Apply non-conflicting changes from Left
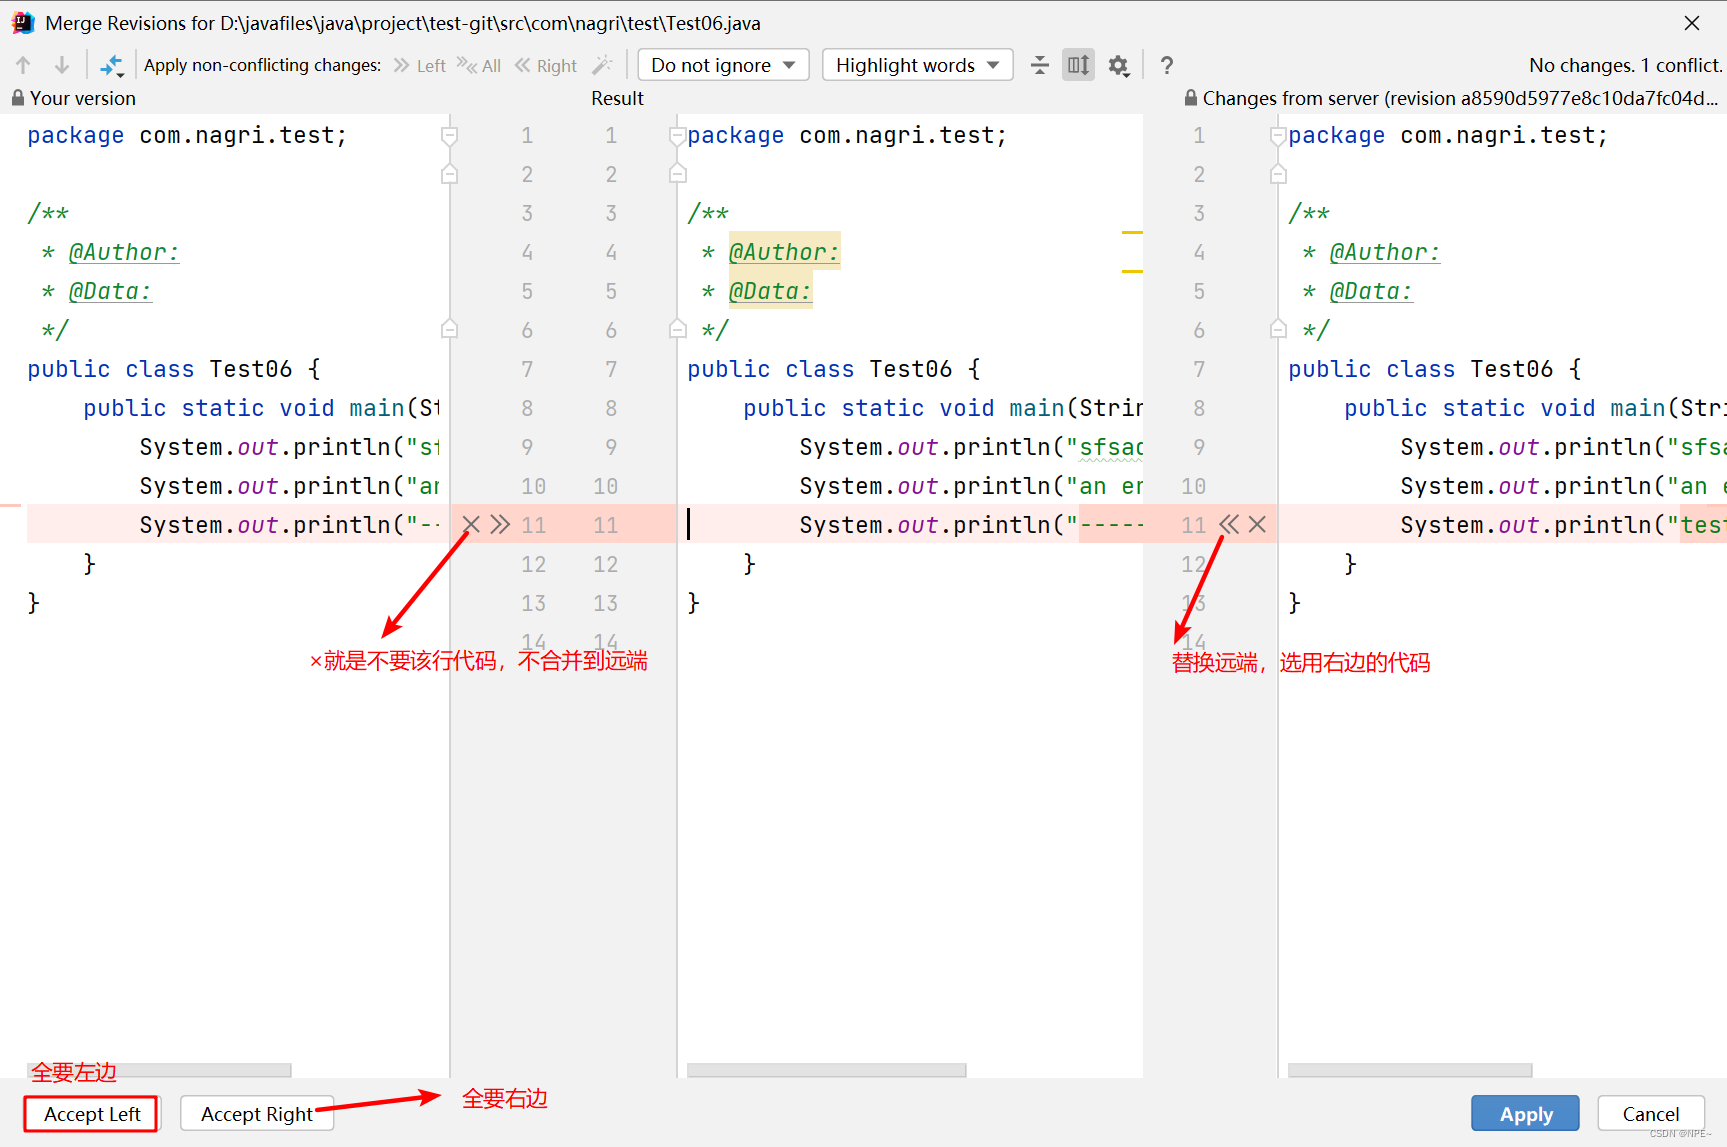The image size is (1727, 1147). coord(420,65)
